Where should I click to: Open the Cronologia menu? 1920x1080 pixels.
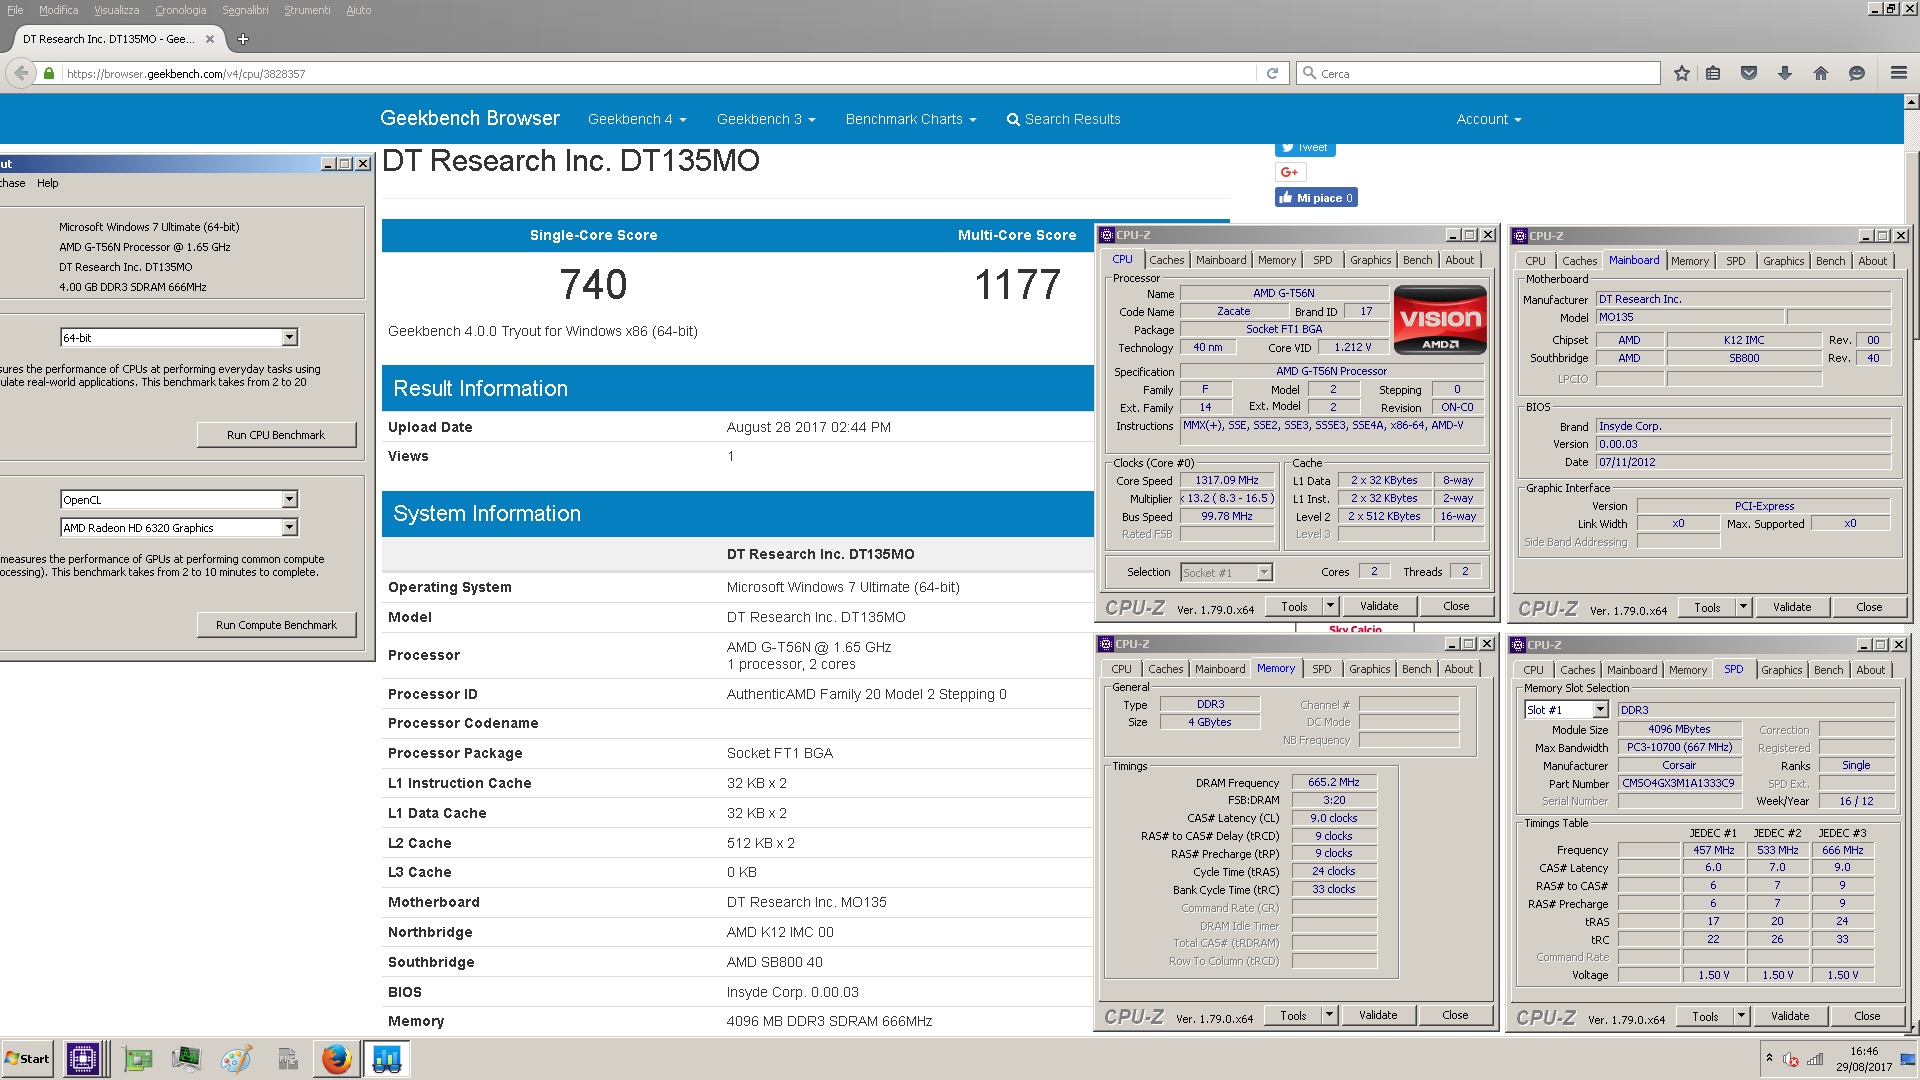pos(180,10)
